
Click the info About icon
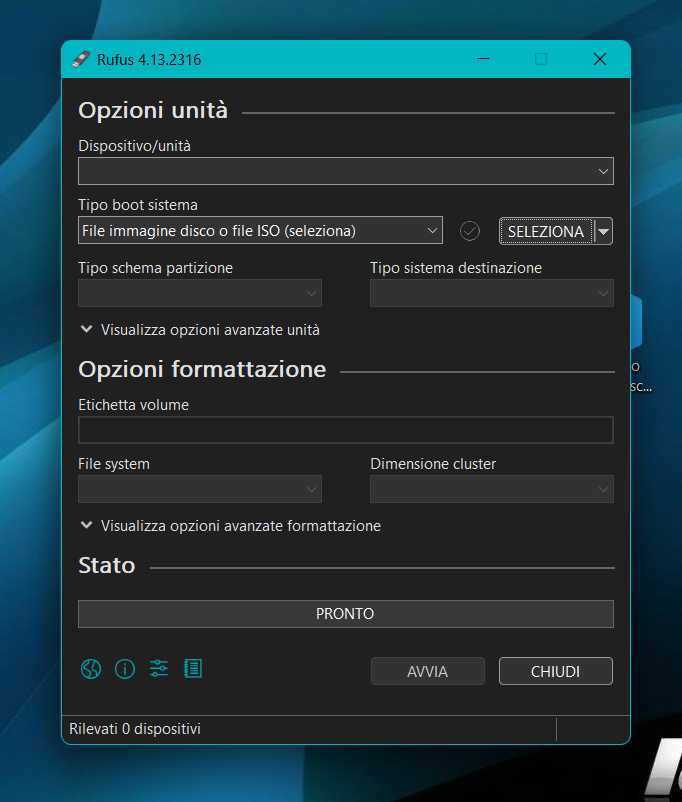coord(125,669)
